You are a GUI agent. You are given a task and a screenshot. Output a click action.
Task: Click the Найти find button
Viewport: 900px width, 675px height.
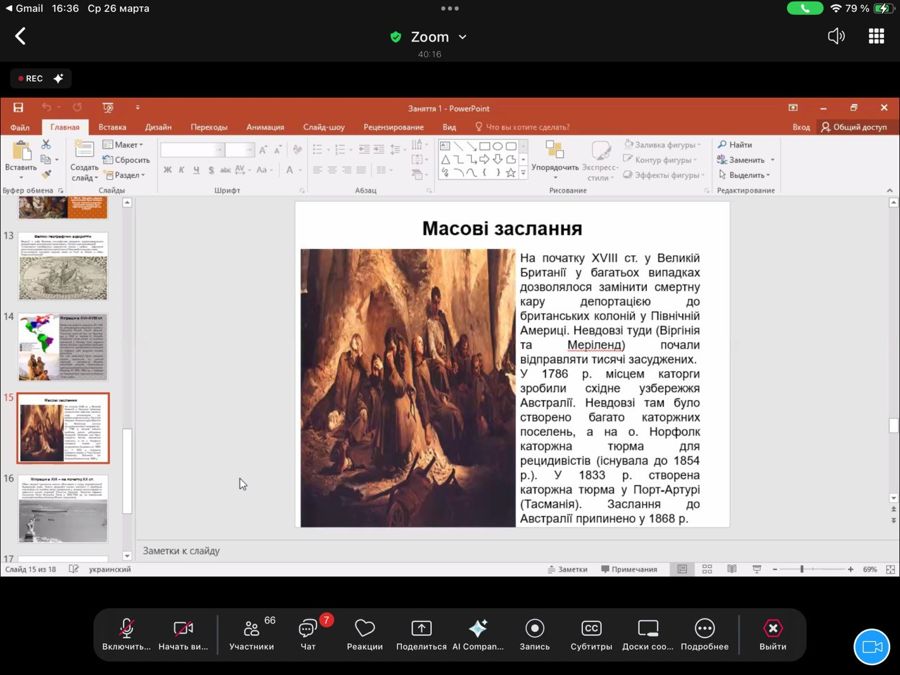tap(735, 145)
